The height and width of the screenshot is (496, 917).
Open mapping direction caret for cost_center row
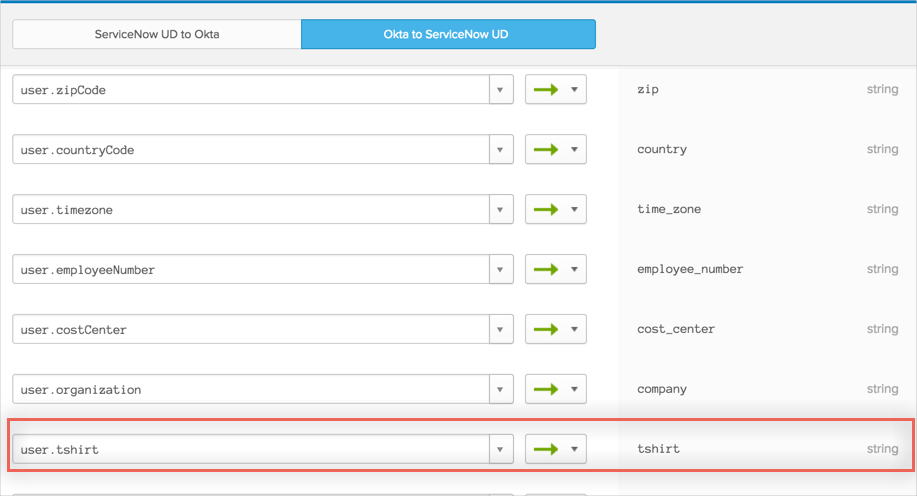tap(574, 329)
